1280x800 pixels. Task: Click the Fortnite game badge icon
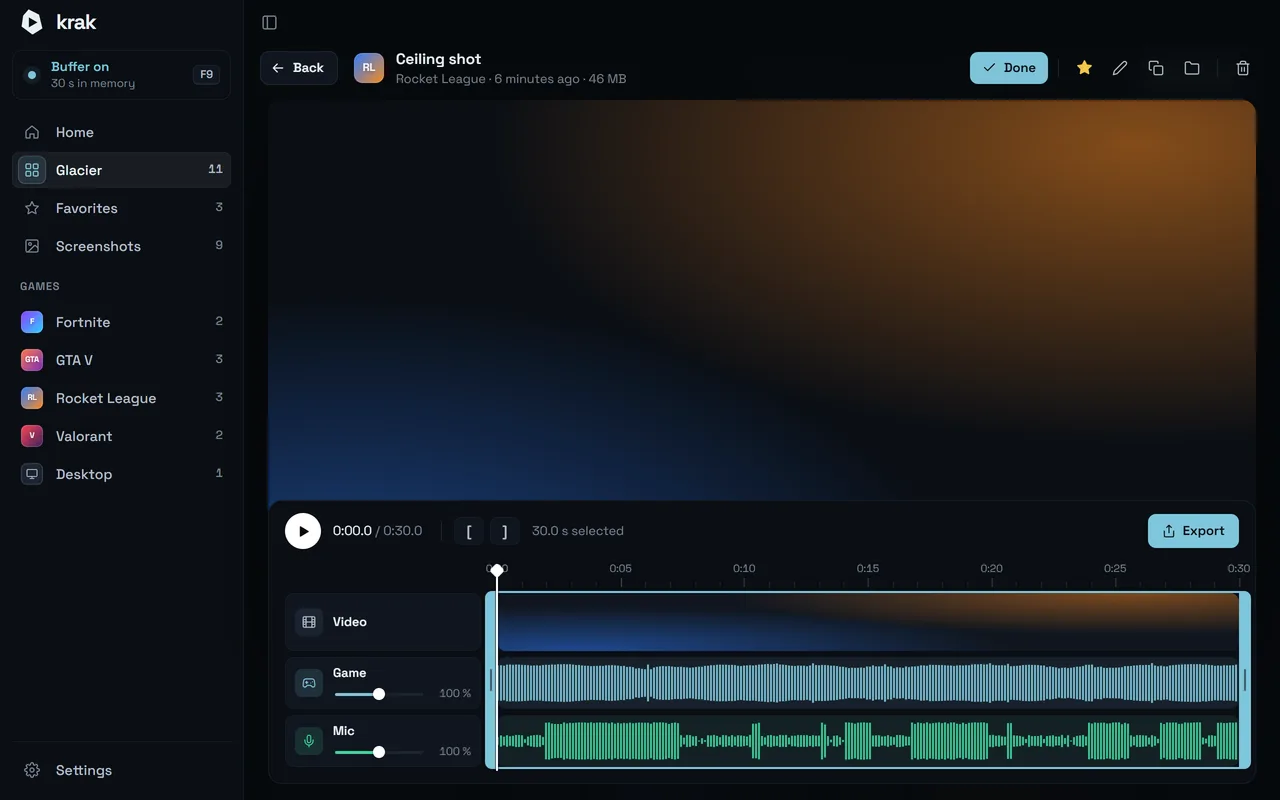[32, 322]
